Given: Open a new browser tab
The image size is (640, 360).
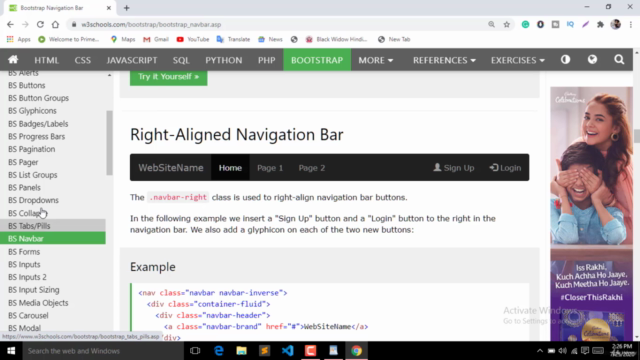Looking at the screenshot, I should pyautogui.click(x=127, y=8).
